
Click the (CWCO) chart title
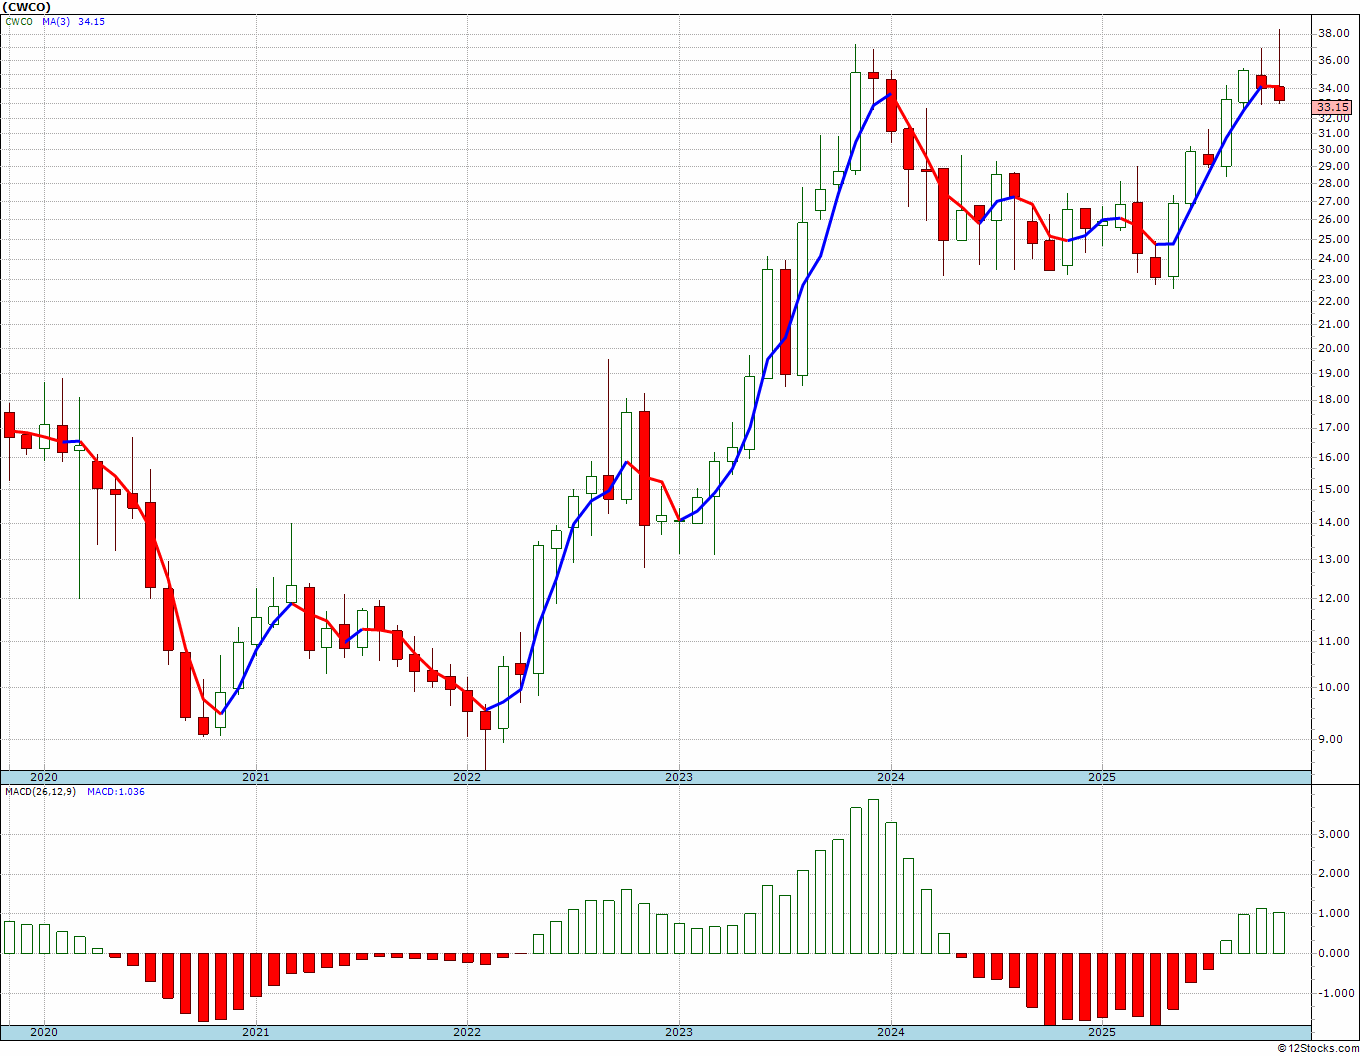coord(25,7)
